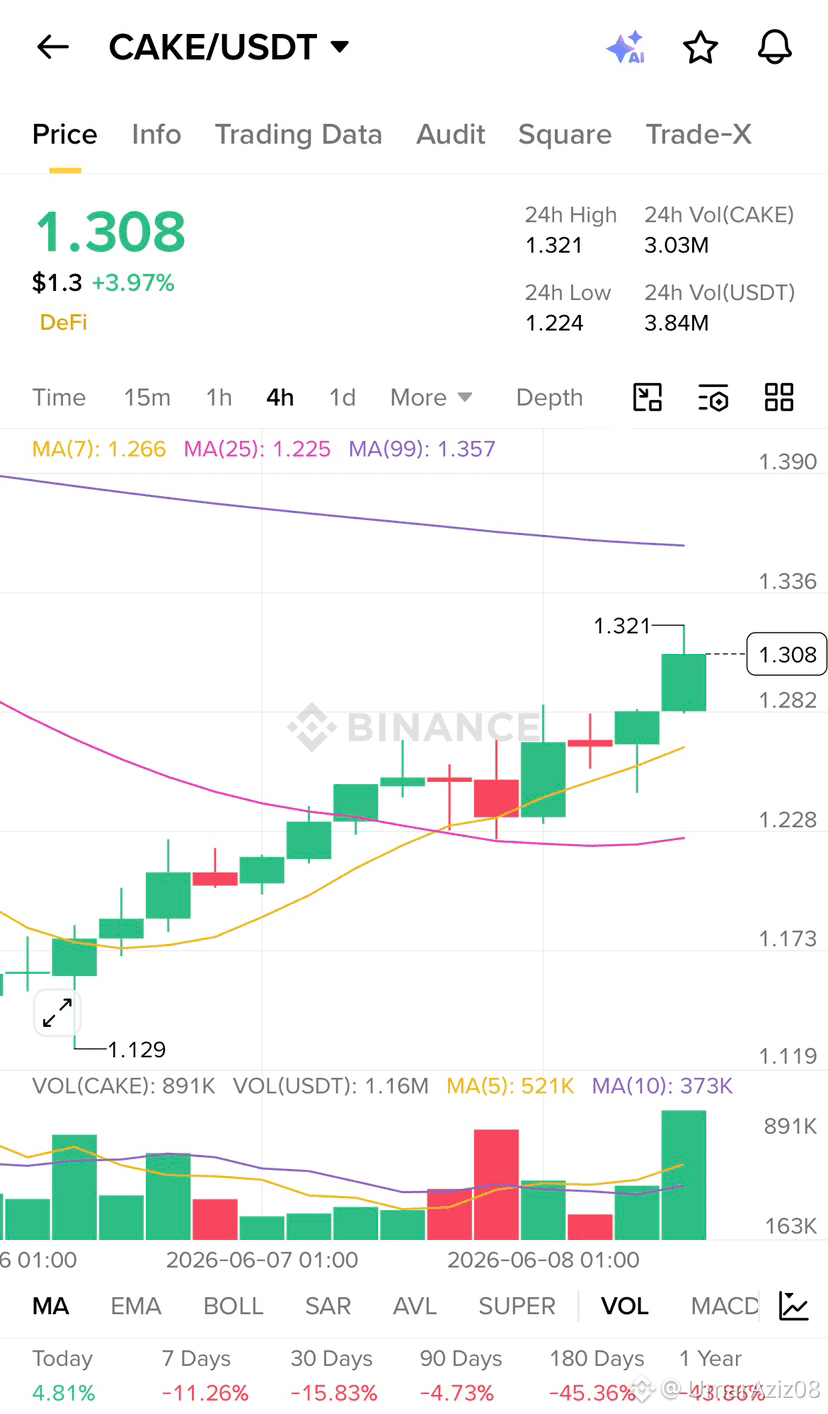The image size is (828, 1414).
Task: Toggle the BOLL indicator
Action: 233,1306
